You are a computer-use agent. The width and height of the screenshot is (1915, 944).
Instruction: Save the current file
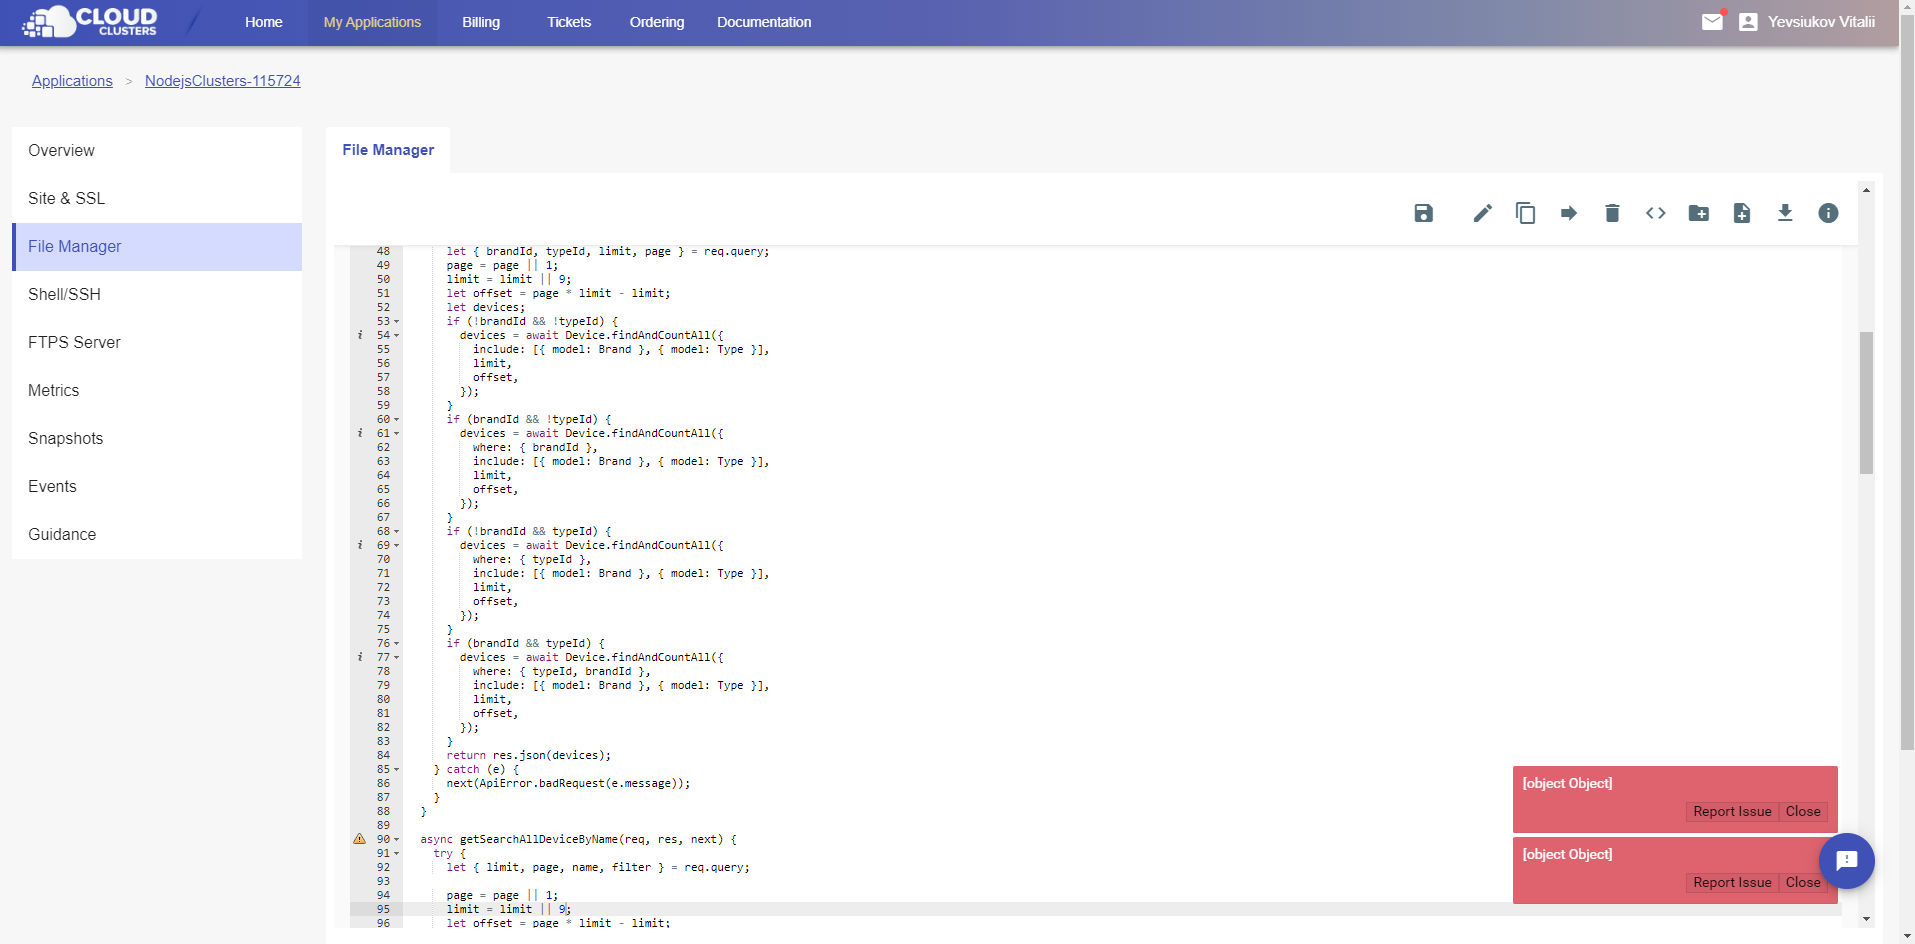[x=1424, y=213]
